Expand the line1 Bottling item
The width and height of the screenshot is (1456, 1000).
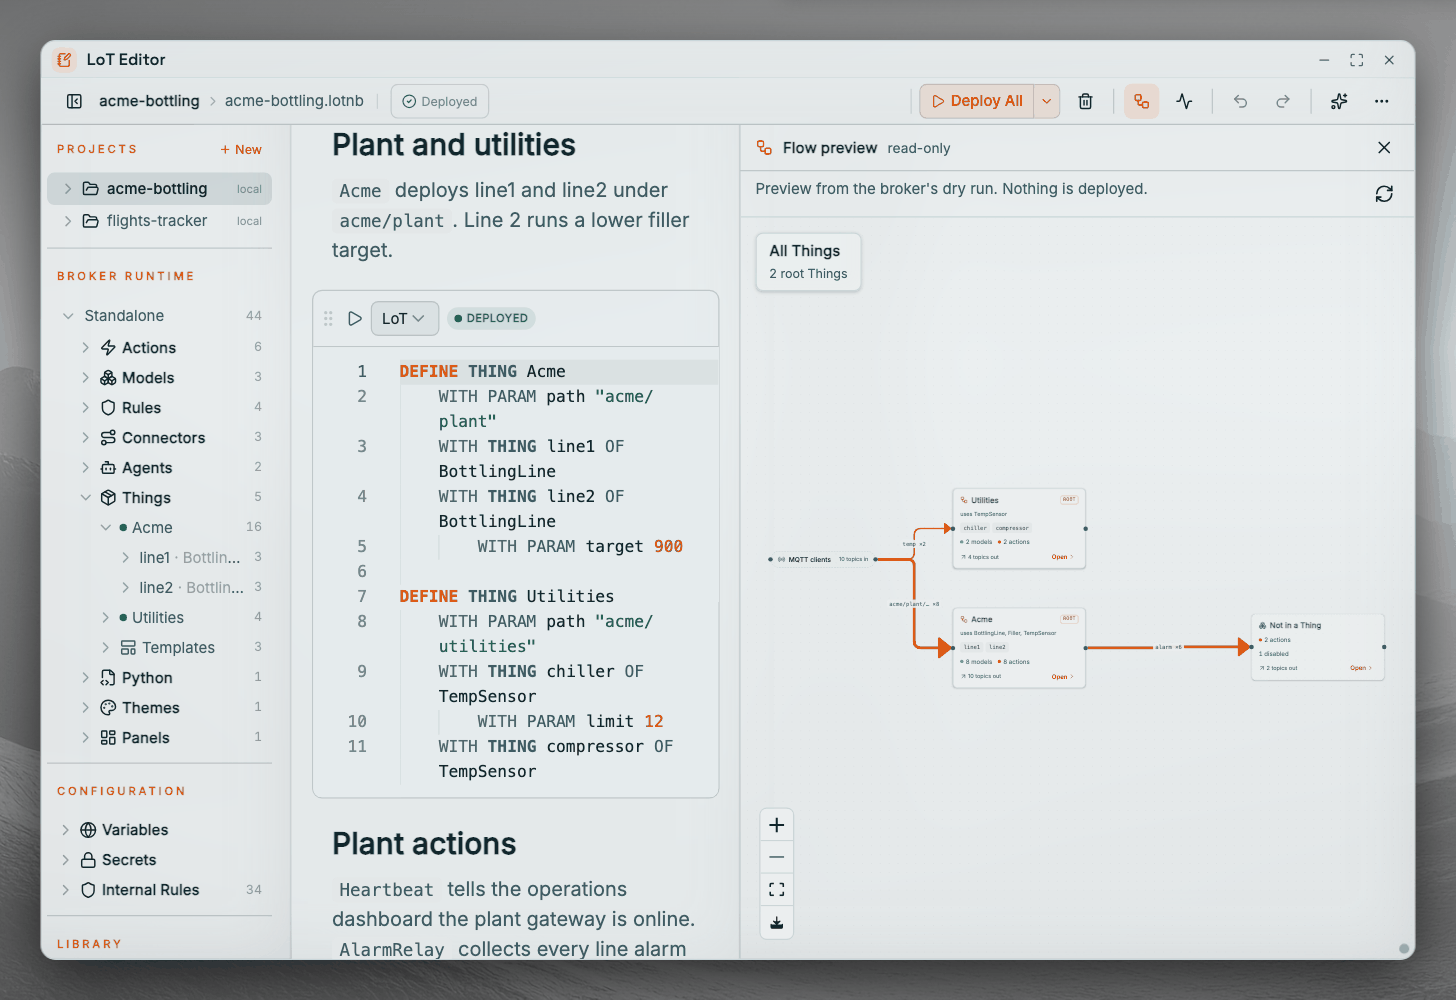125,558
